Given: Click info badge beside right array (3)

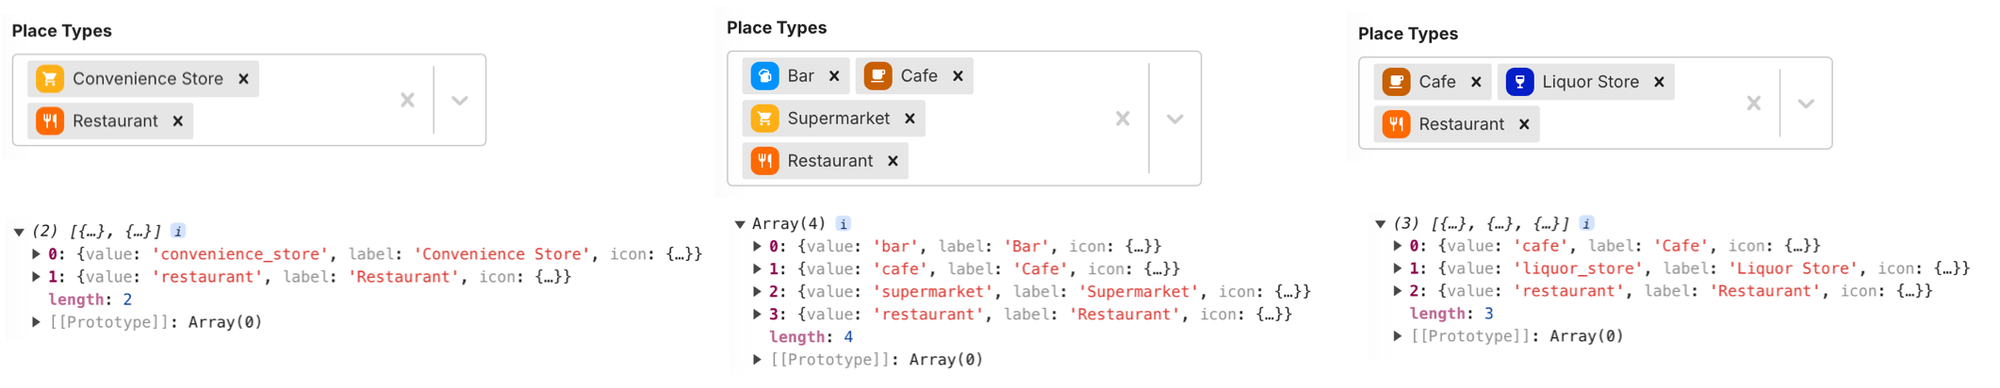Looking at the screenshot, I should [x=1586, y=224].
